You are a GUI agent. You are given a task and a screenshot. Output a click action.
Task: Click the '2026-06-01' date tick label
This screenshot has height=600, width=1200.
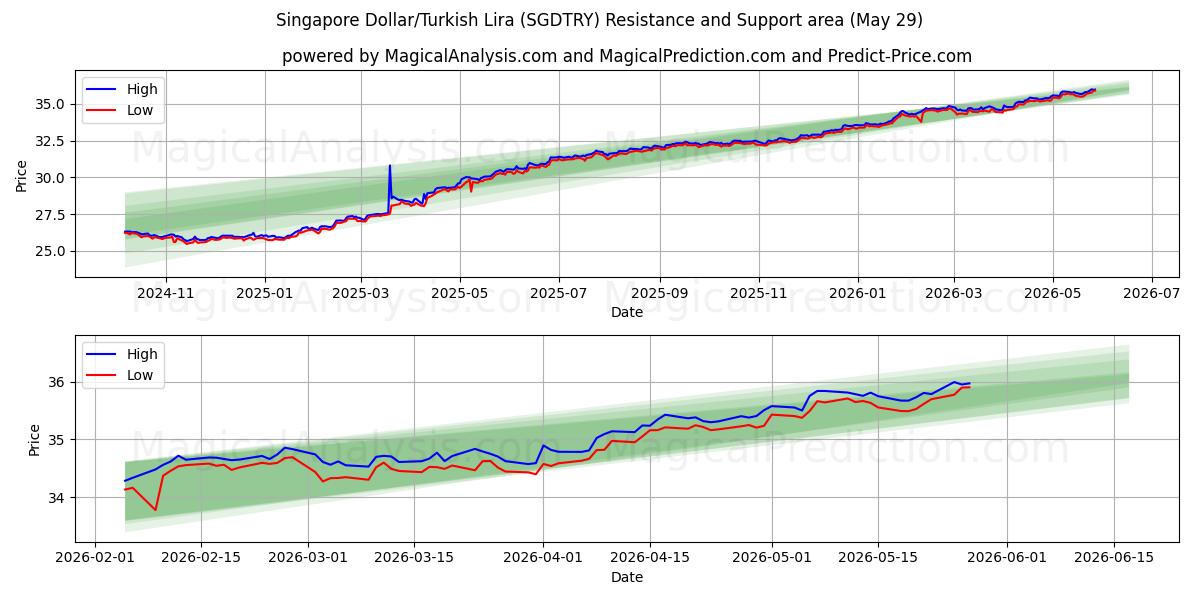[1007, 560]
